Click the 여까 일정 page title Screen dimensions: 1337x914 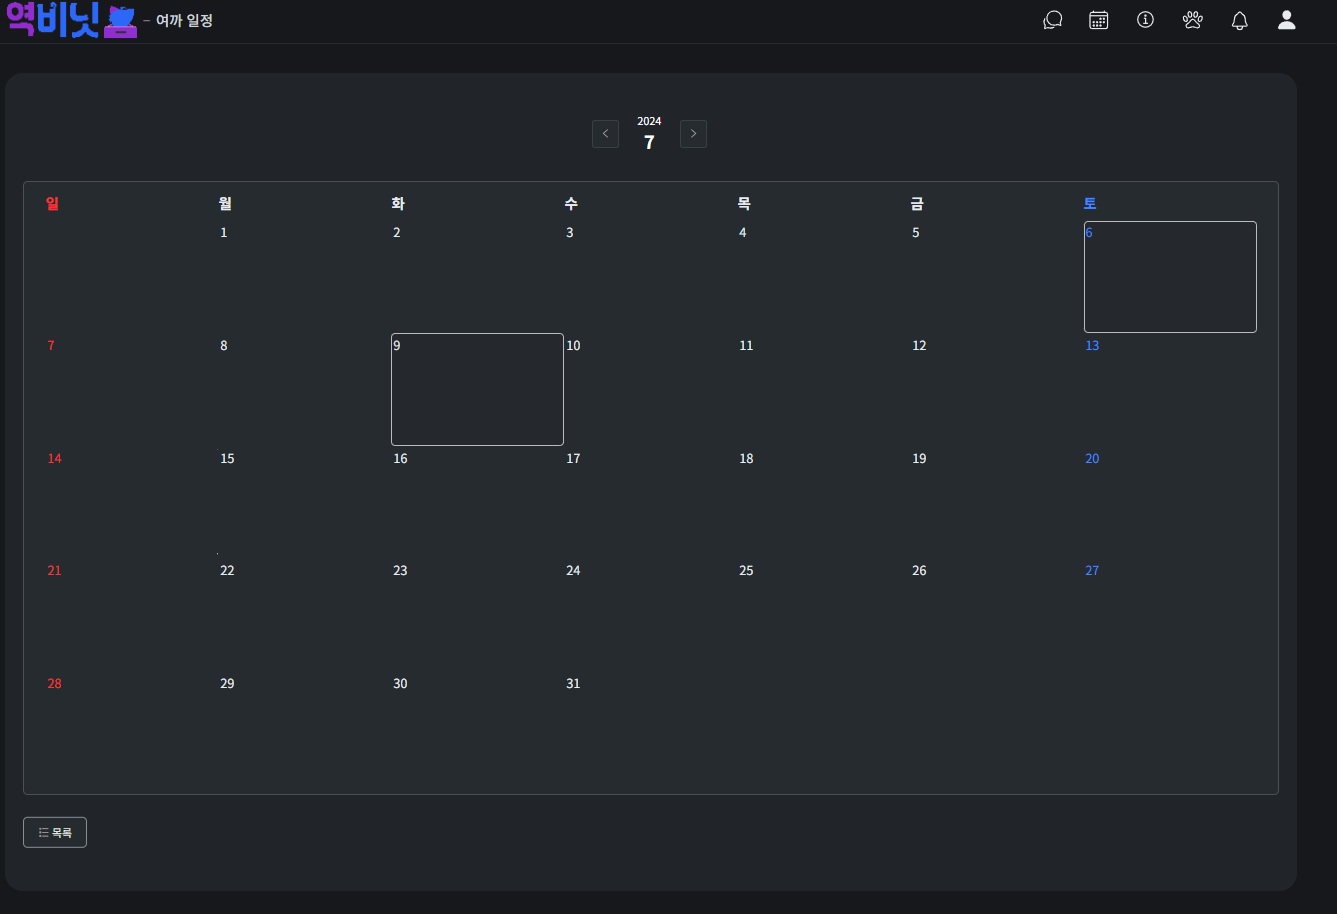point(184,20)
